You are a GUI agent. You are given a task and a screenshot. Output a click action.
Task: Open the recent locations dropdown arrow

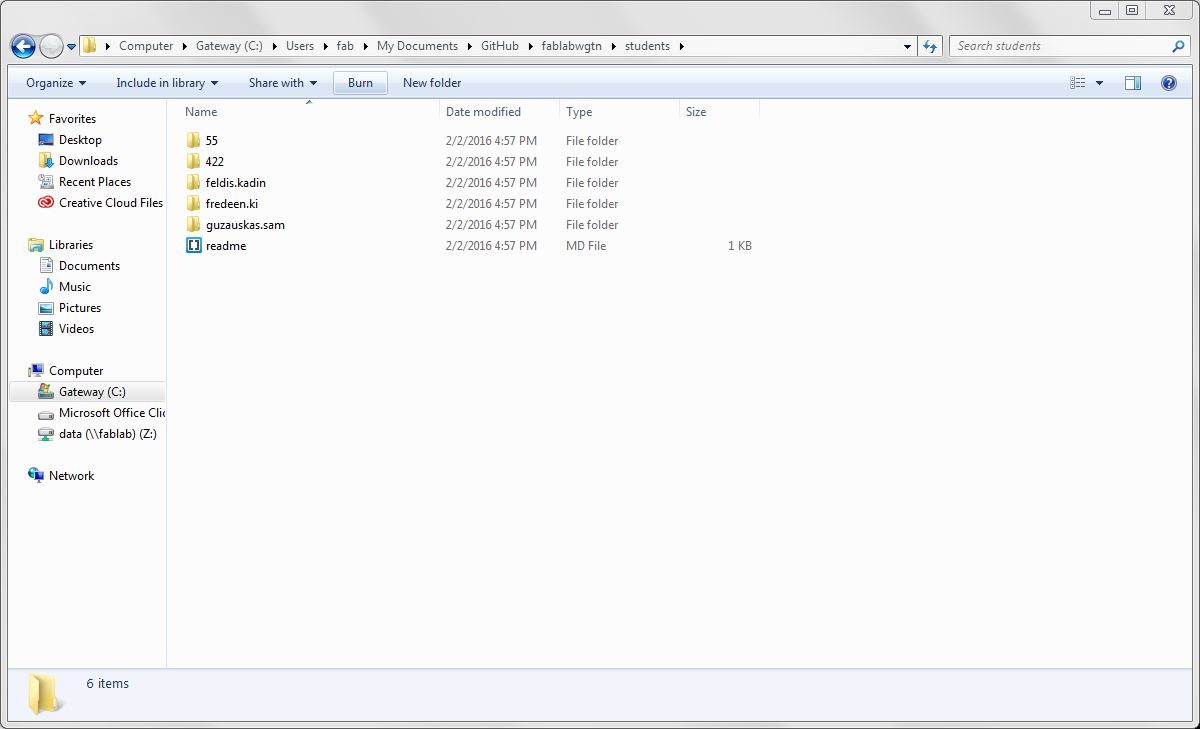tap(71, 47)
